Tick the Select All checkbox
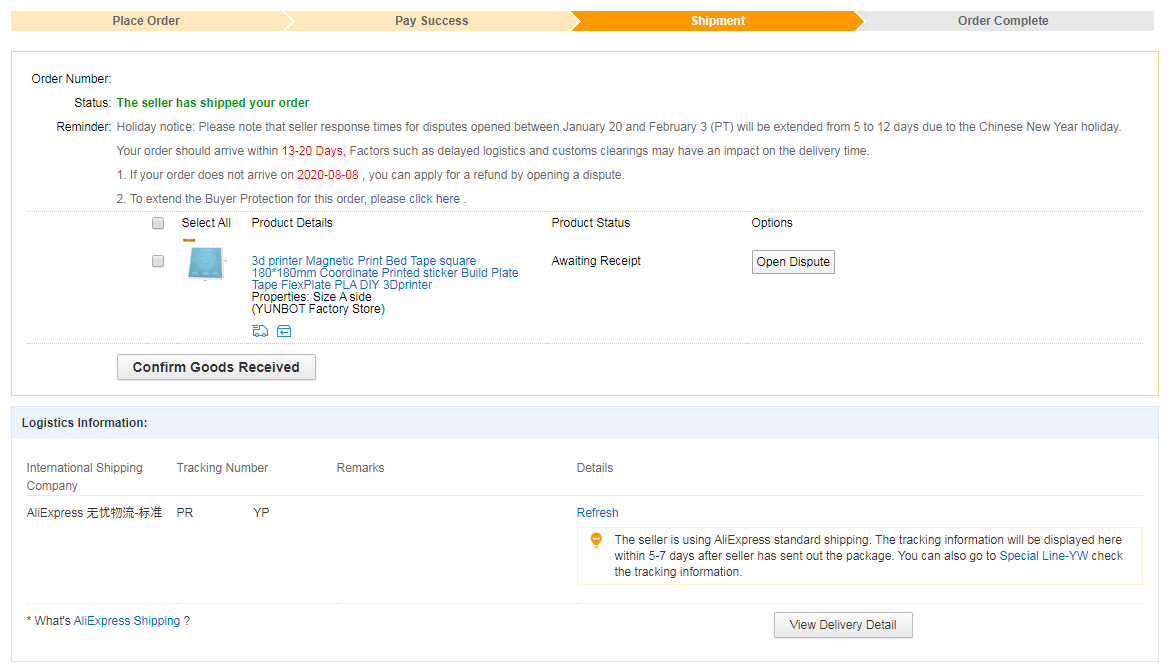The image size is (1168, 666). [x=158, y=223]
